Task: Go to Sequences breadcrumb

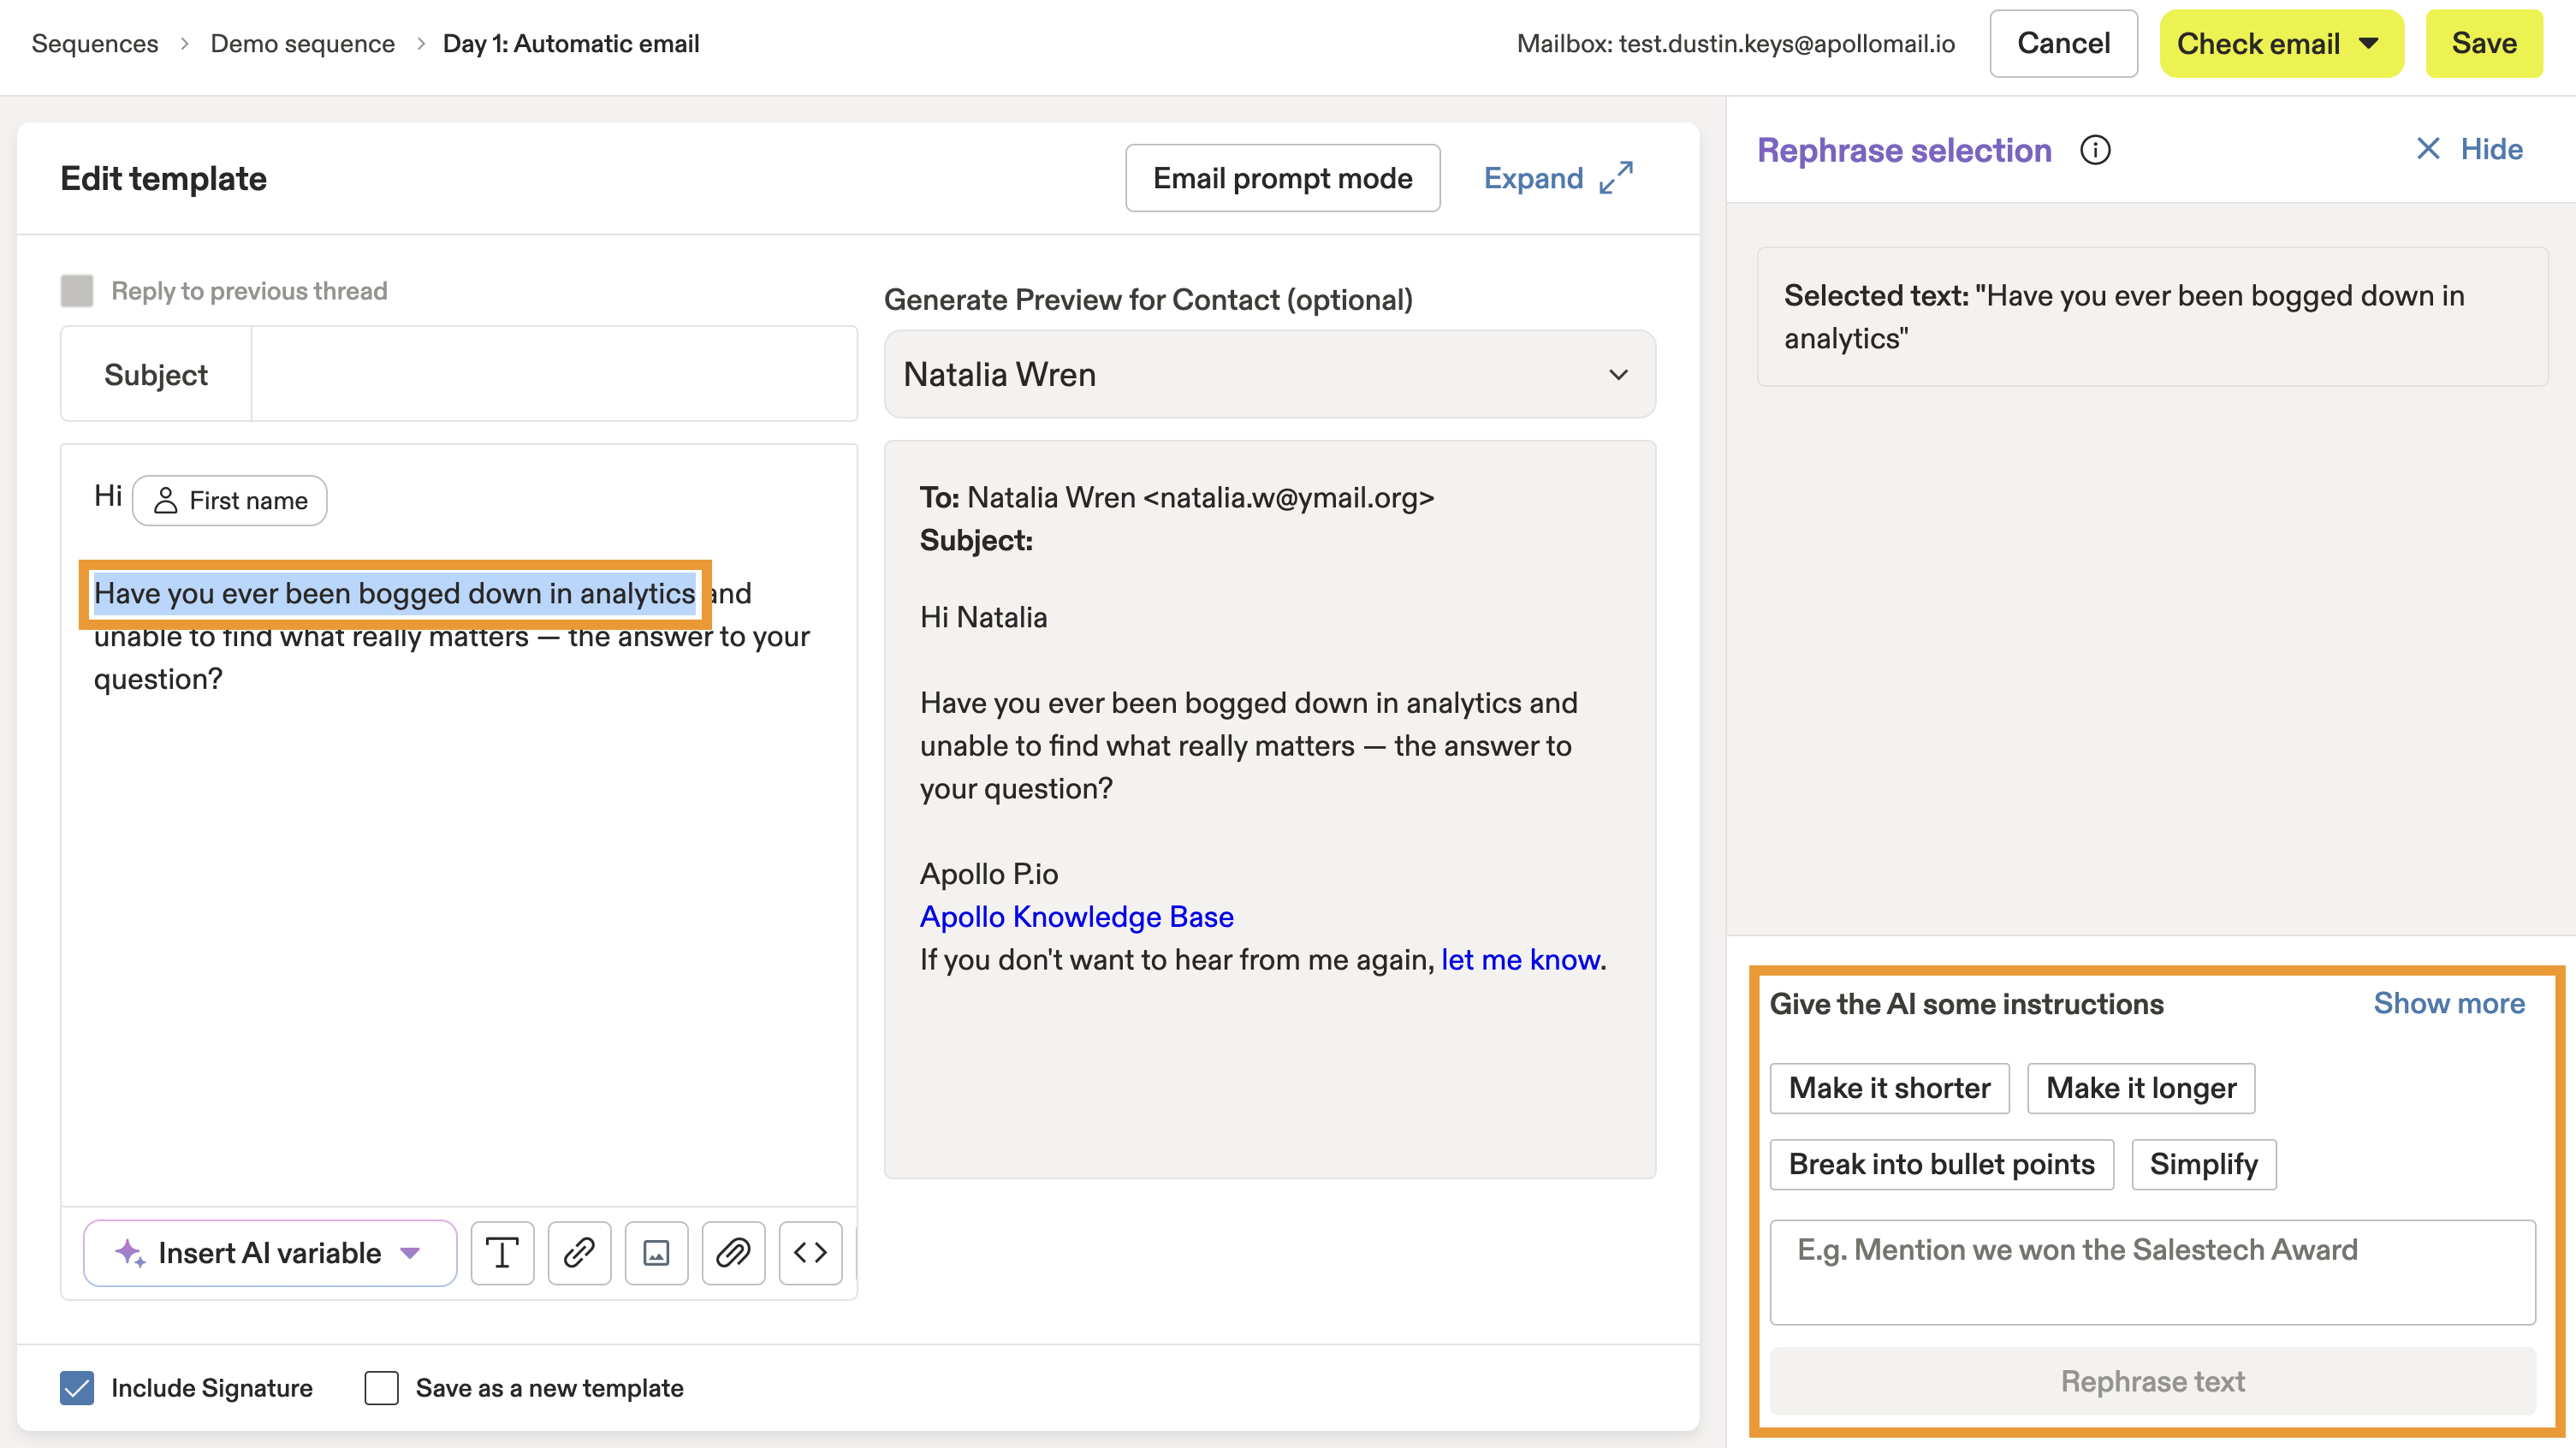Action: click(95, 44)
